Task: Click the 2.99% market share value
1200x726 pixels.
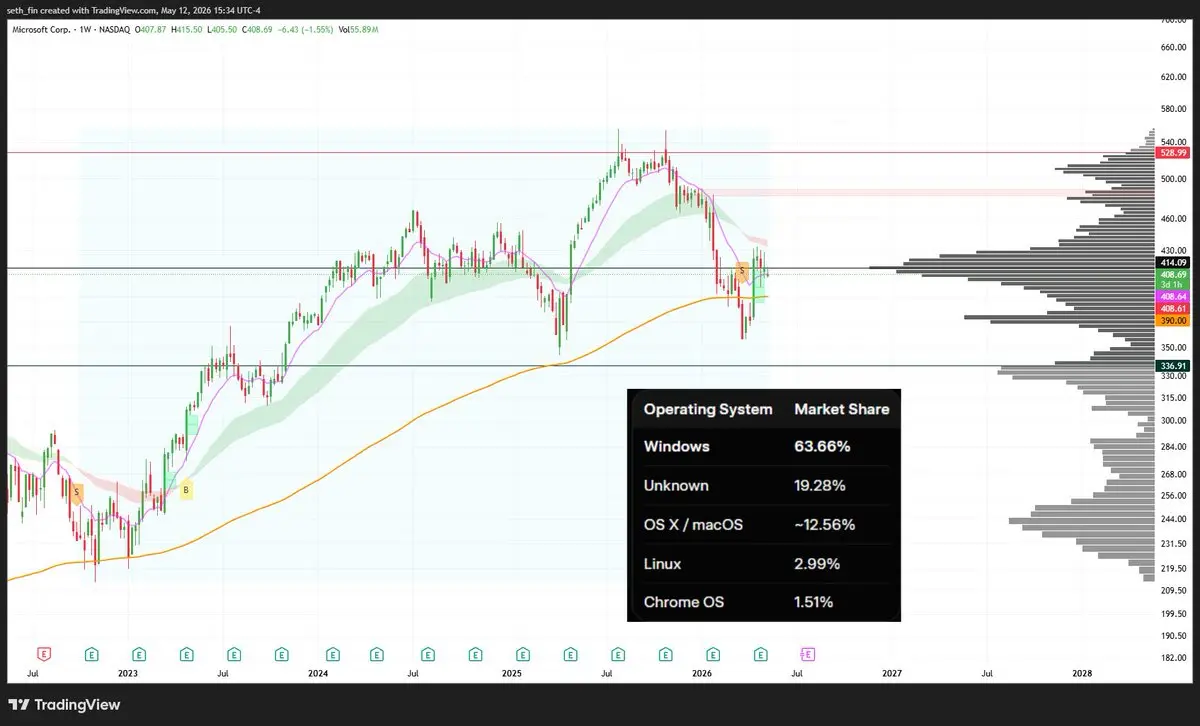Action: [x=817, y=564]
